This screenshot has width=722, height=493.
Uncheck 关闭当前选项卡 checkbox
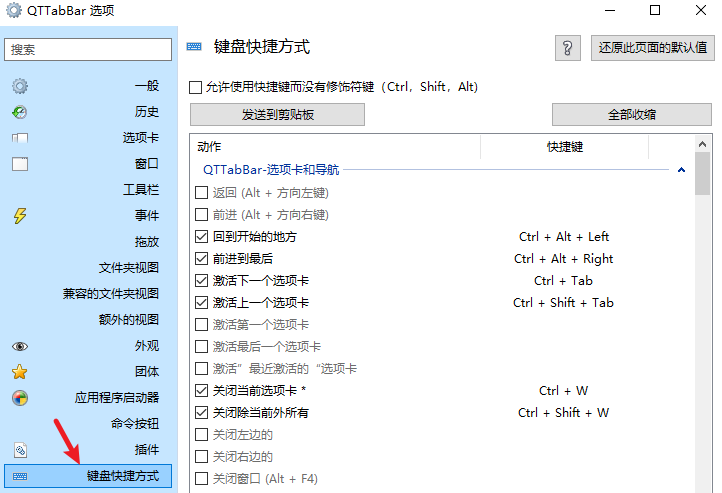coord(201,390)
